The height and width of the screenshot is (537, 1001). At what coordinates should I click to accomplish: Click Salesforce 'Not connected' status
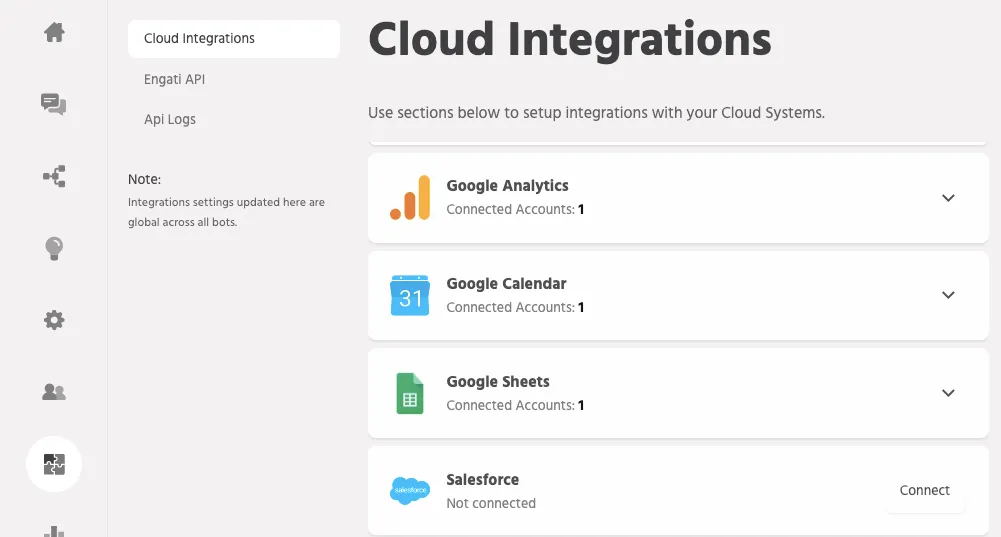click(491, 503)
